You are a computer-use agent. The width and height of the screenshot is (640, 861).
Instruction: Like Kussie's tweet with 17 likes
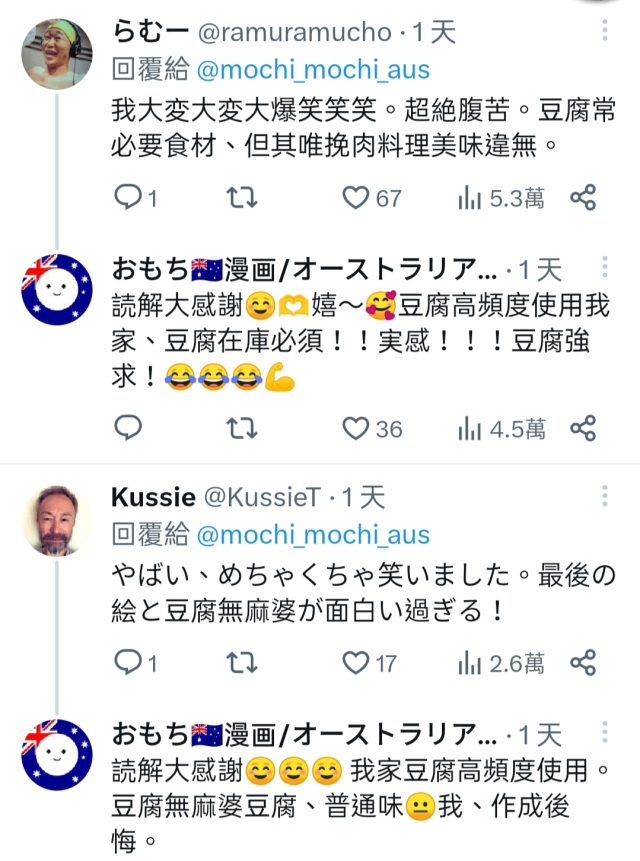pos(356,662)
